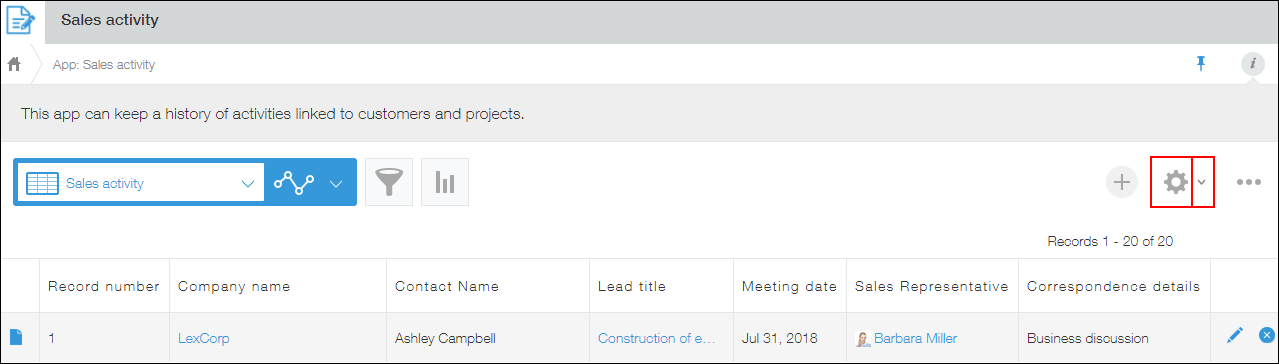Click the Meeting date column header
The image size is (1279, 364).
(x=789, y=286)
